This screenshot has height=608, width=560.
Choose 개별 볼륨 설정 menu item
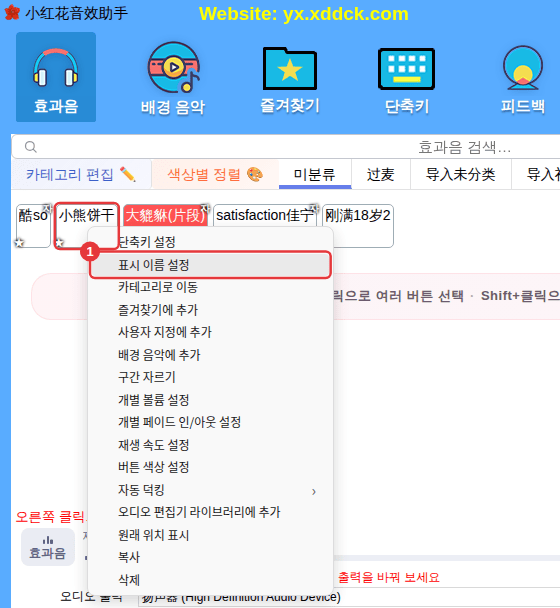point(210,400)
